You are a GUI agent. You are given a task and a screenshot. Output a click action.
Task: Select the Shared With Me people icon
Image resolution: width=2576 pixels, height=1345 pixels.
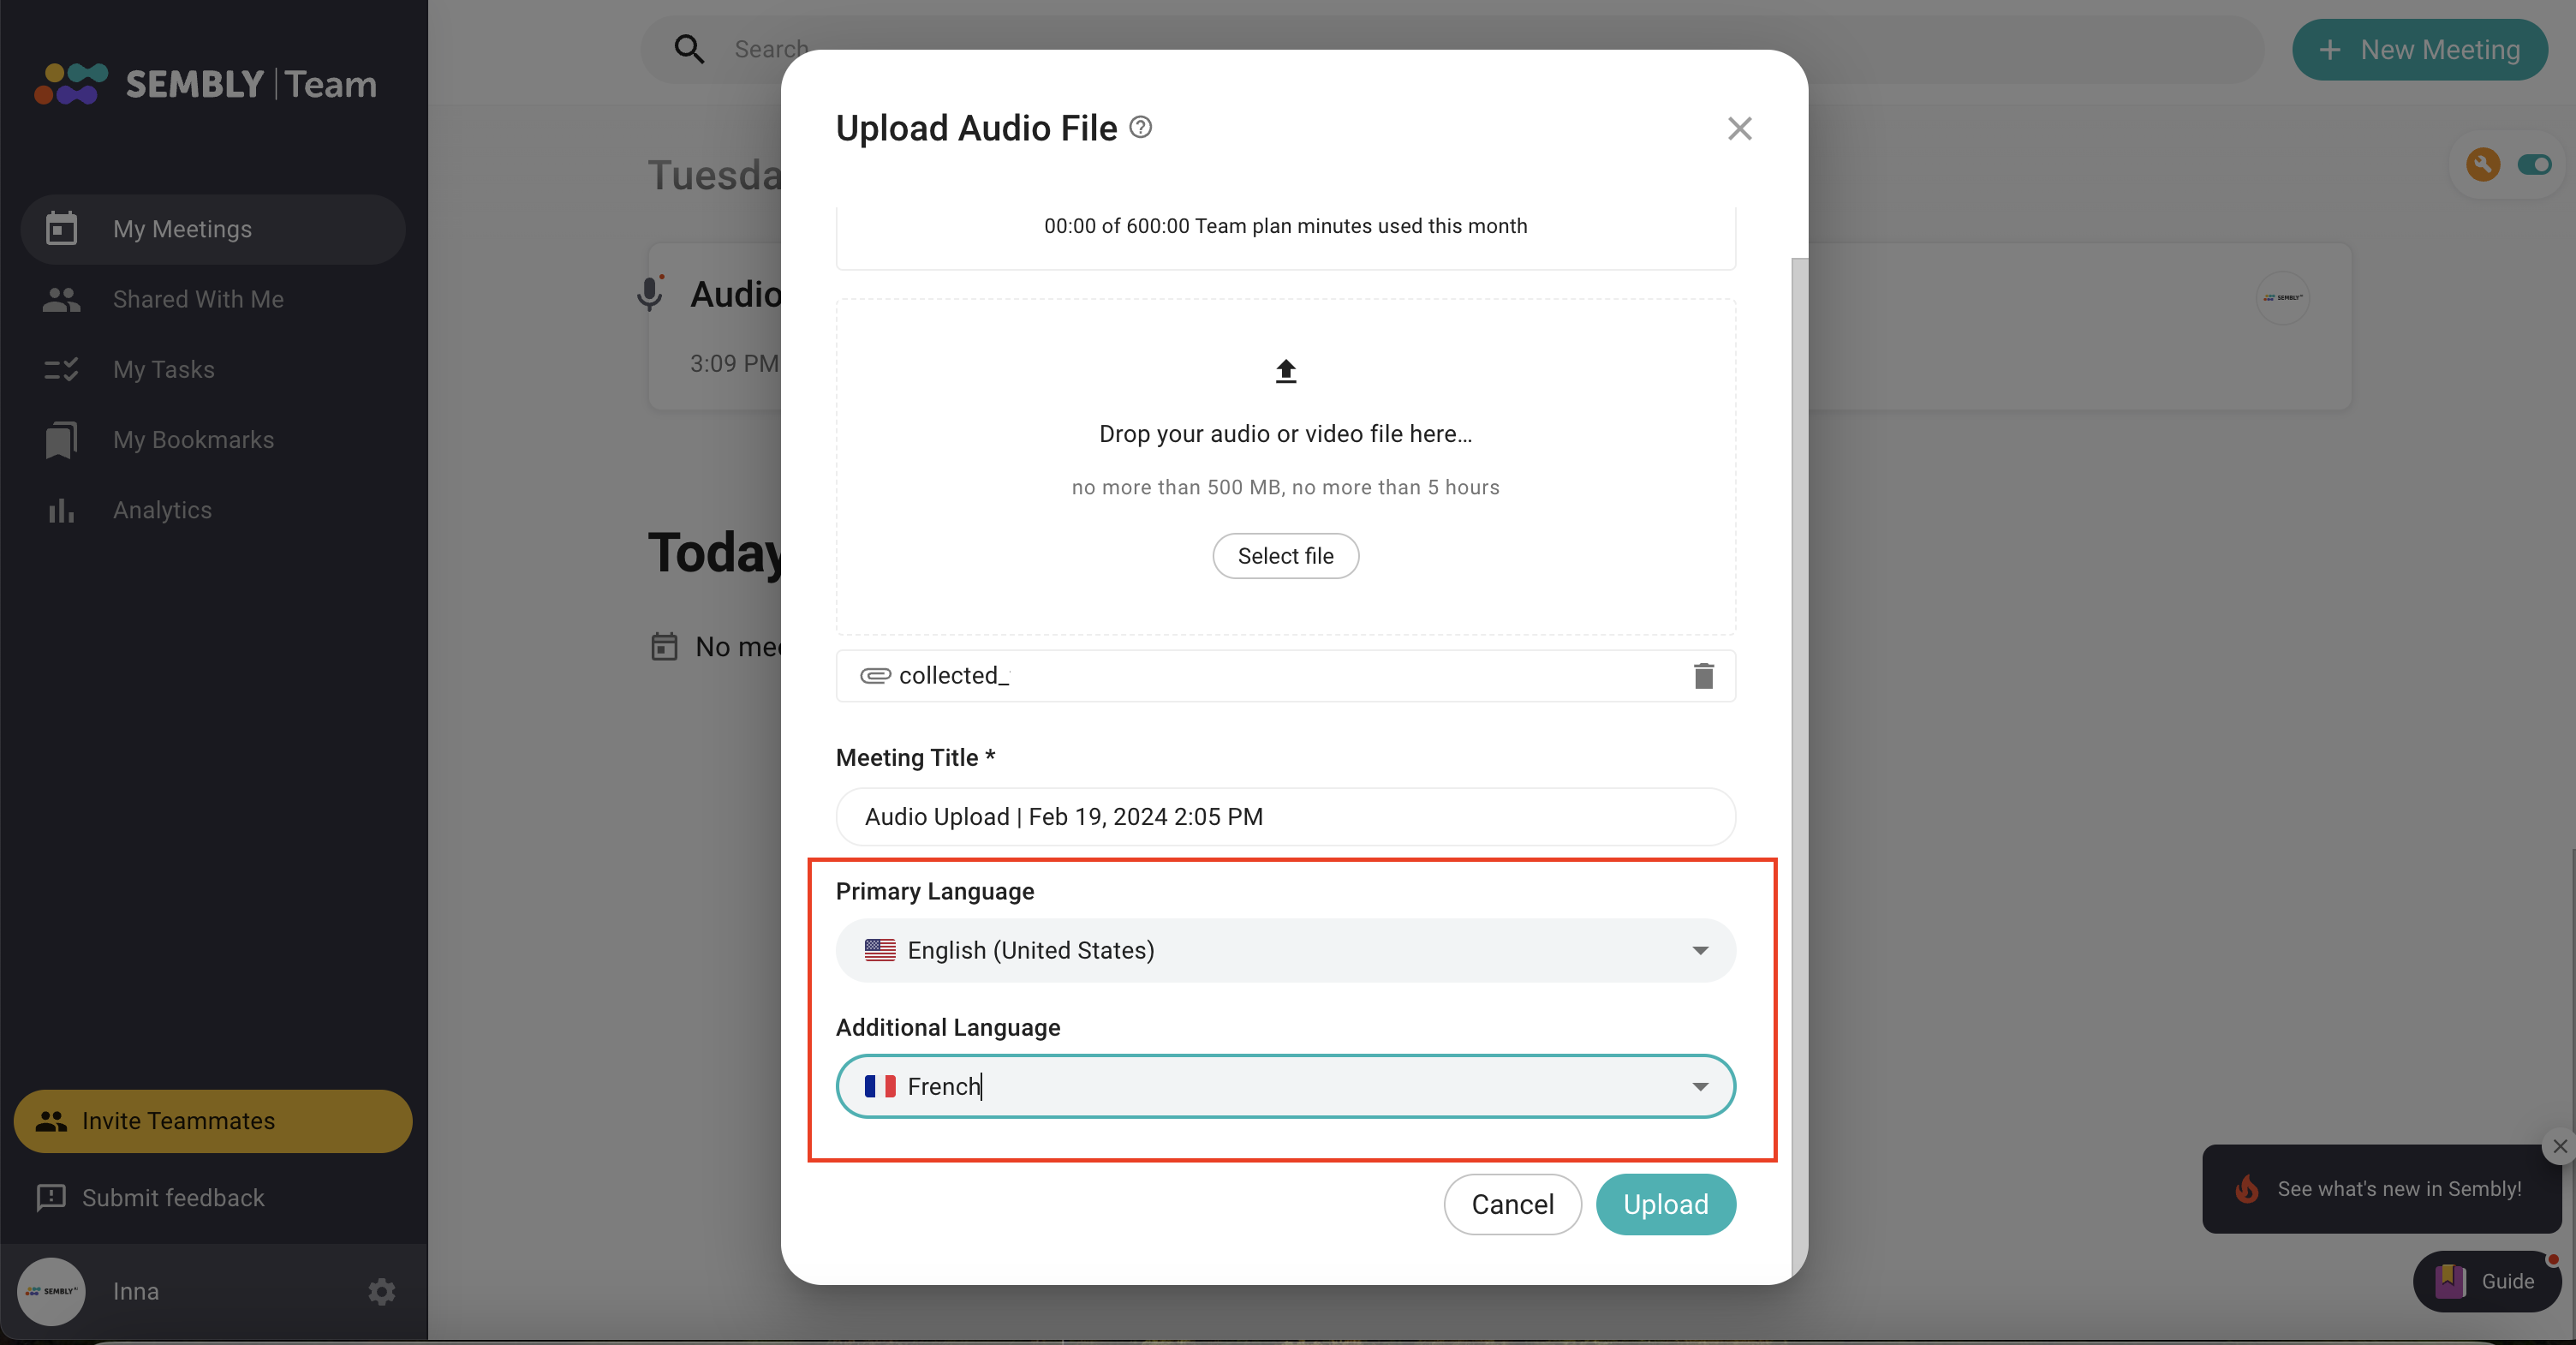(61, 299)
